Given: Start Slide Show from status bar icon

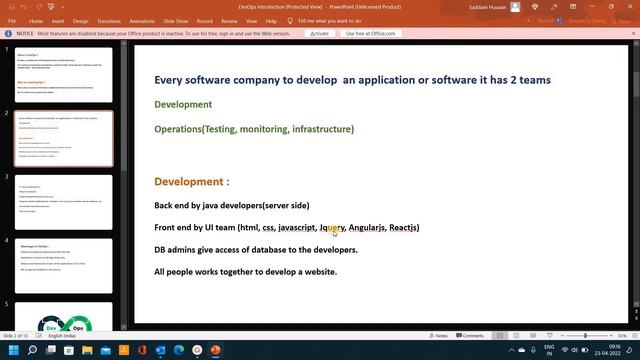Looking at the screenshot, I should 550,336.
